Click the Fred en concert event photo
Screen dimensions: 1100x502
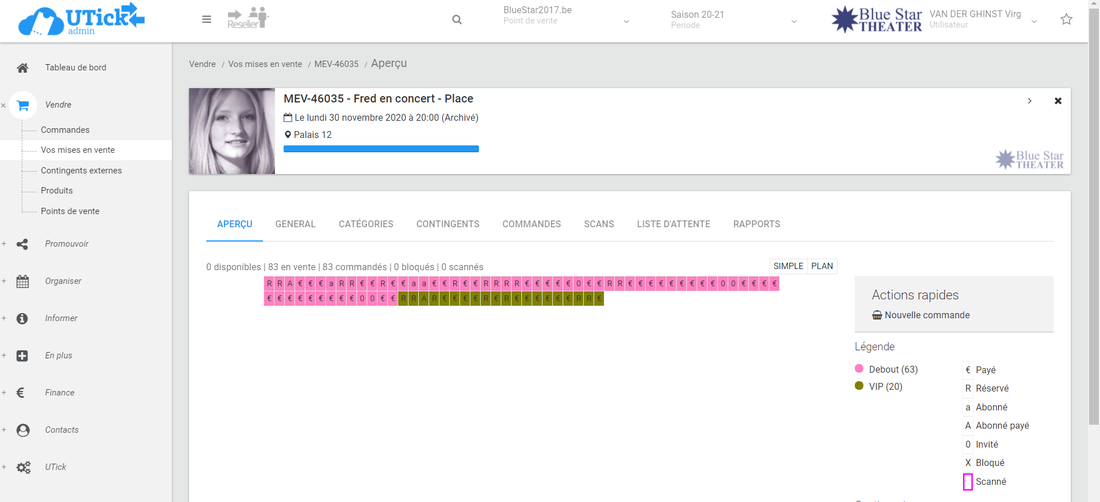point(232,131)
